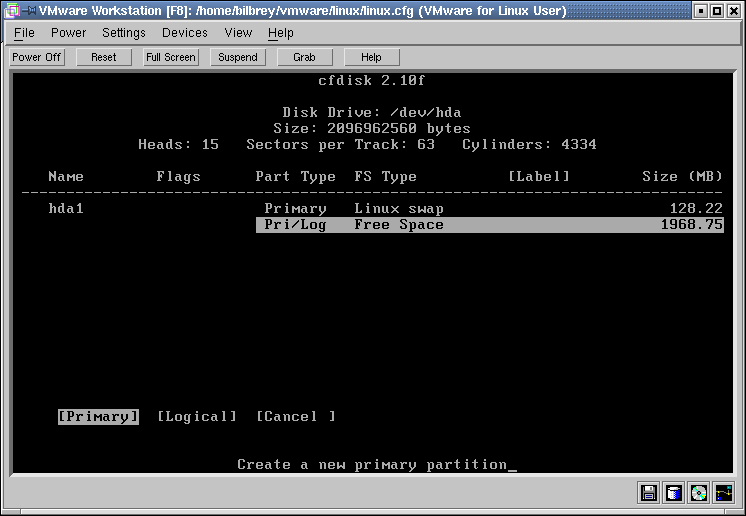Suspend the virtual machine
The image size is (746, 516).
coord(238,57)
